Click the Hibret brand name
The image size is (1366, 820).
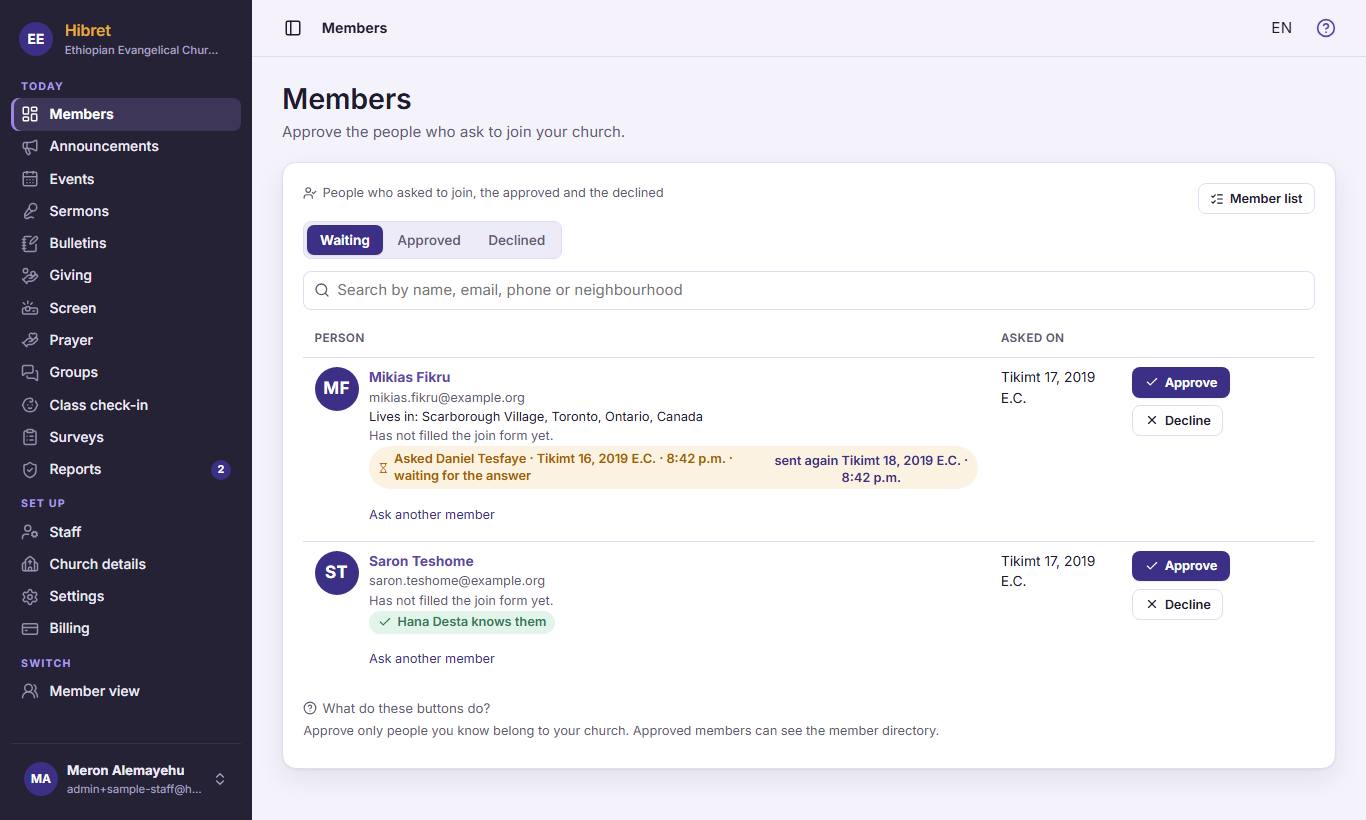pos(88,30)
